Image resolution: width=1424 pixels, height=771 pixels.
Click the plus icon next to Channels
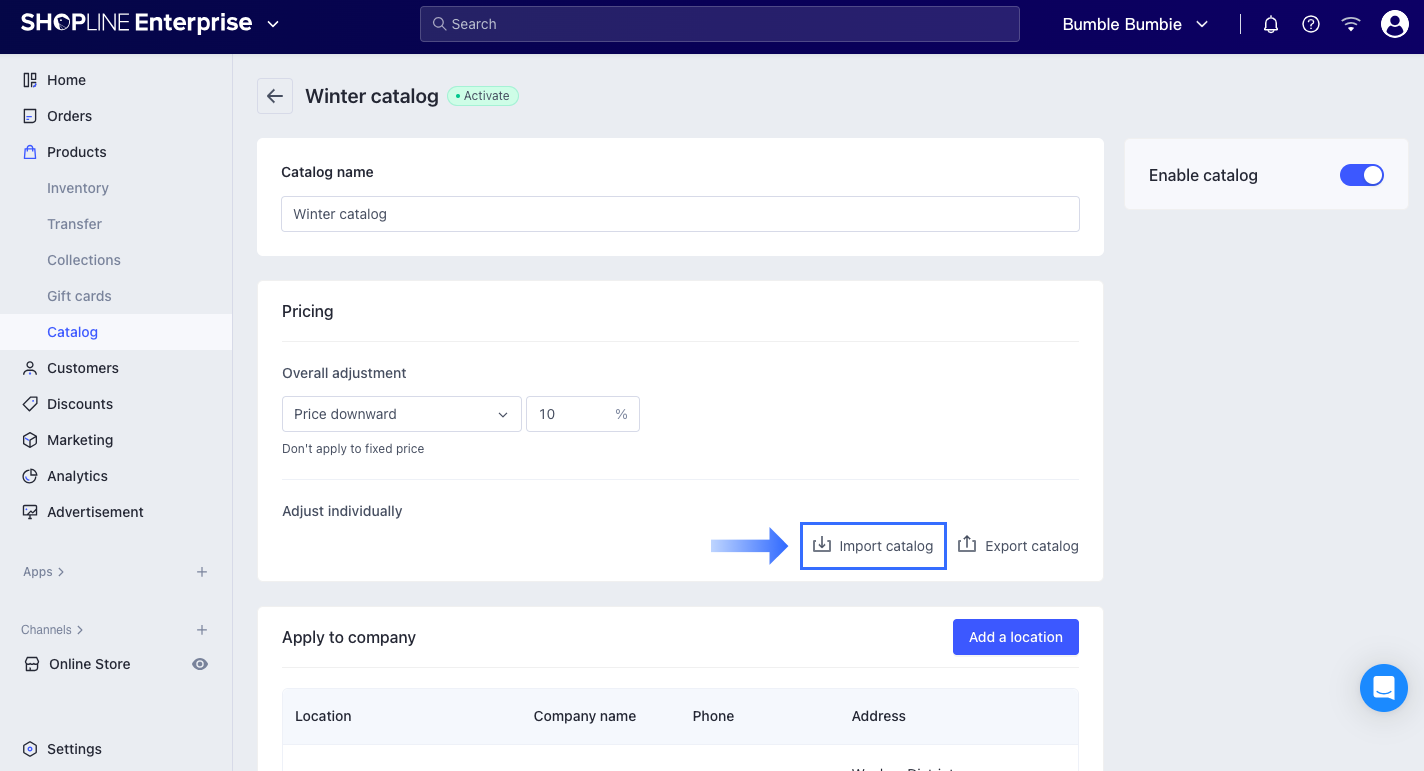point(202,630)
